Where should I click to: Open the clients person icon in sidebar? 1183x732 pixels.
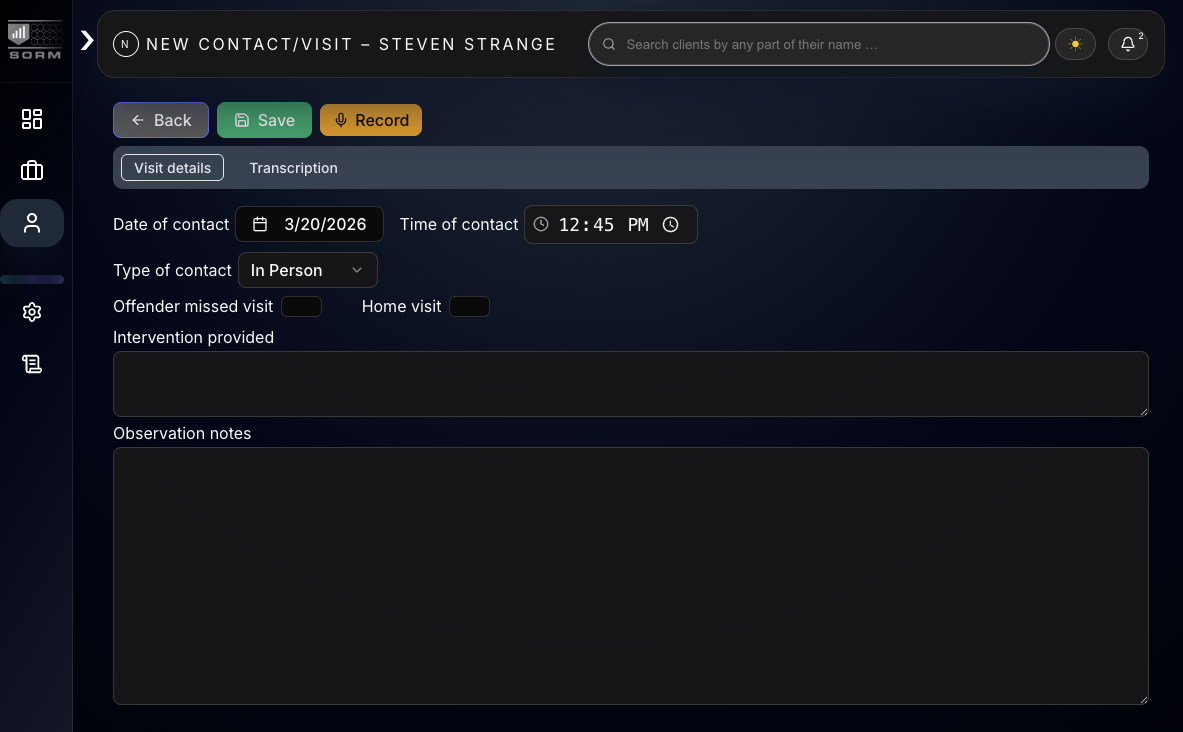pyautogui.click(x=32, y=222)
